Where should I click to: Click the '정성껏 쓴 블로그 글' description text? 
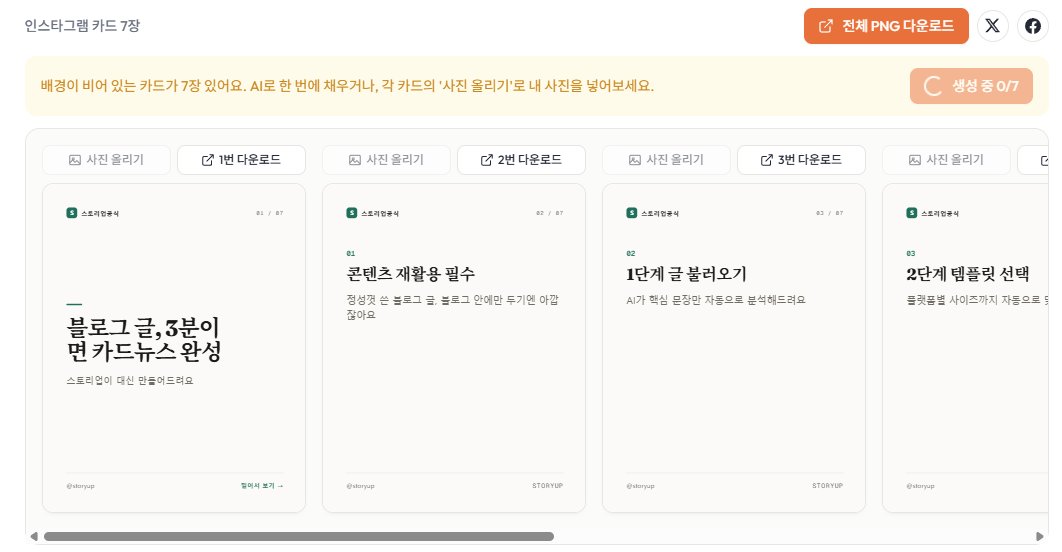tap(452, 307)
